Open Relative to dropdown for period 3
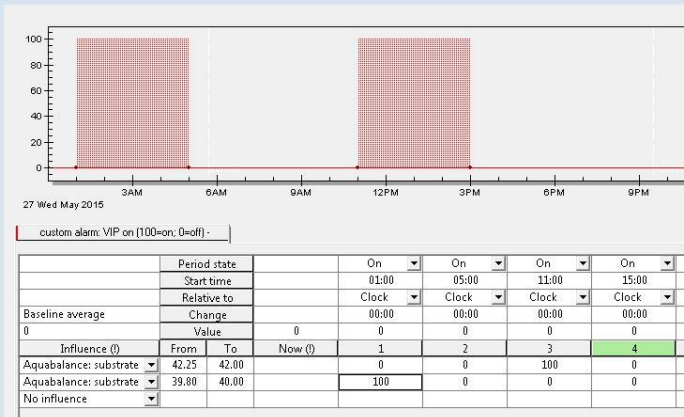684x417 pixels. click(583, 297)
